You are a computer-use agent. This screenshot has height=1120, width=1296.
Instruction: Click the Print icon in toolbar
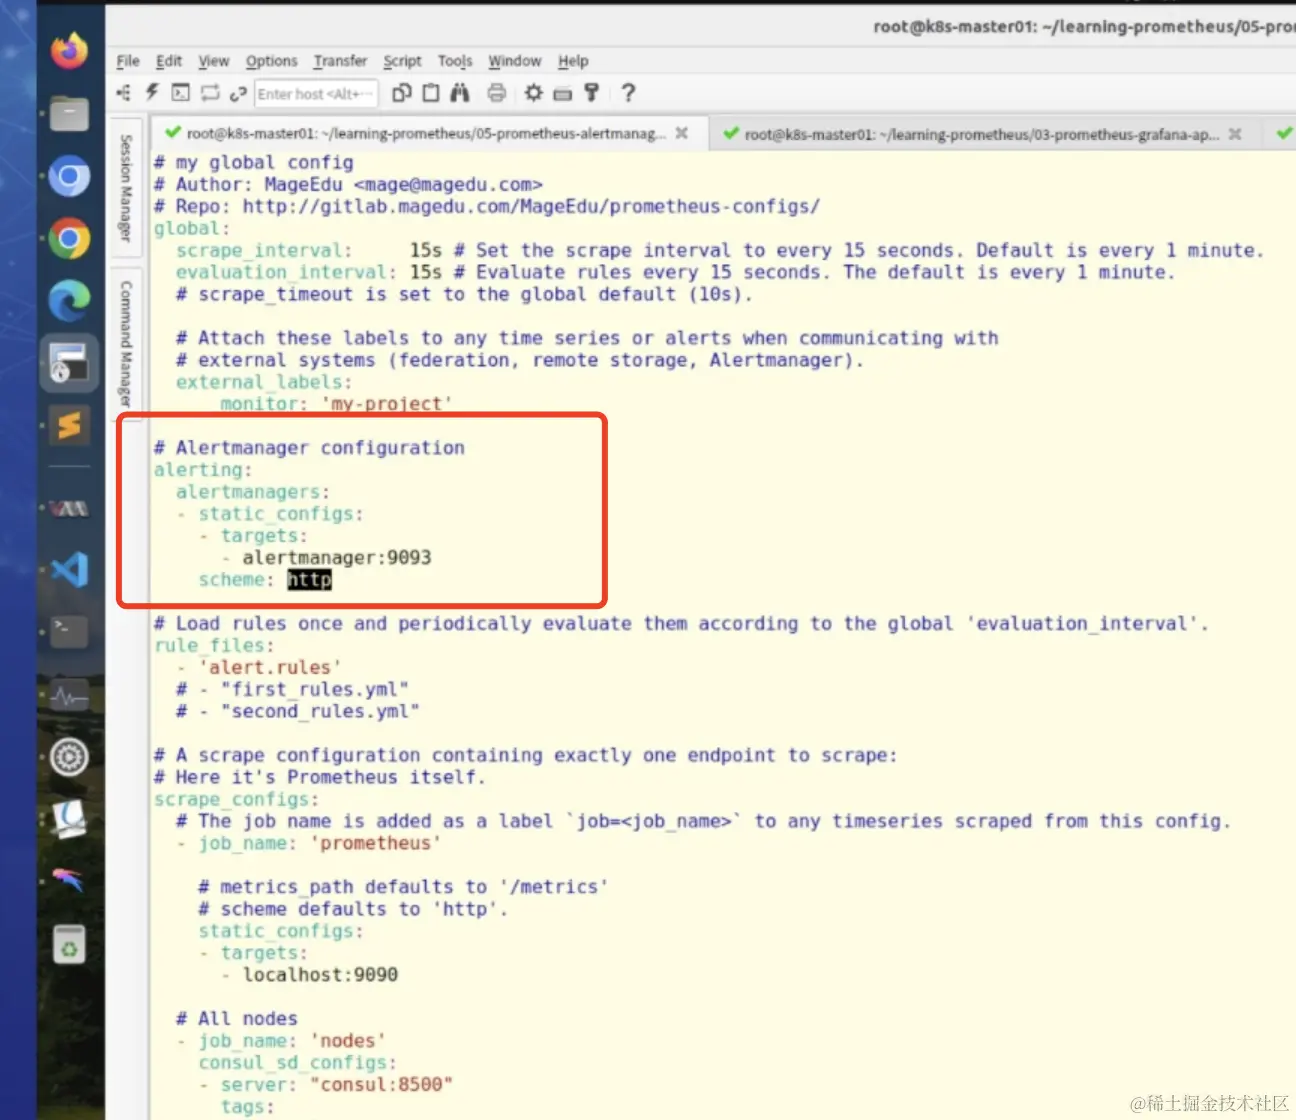(496, 93)
